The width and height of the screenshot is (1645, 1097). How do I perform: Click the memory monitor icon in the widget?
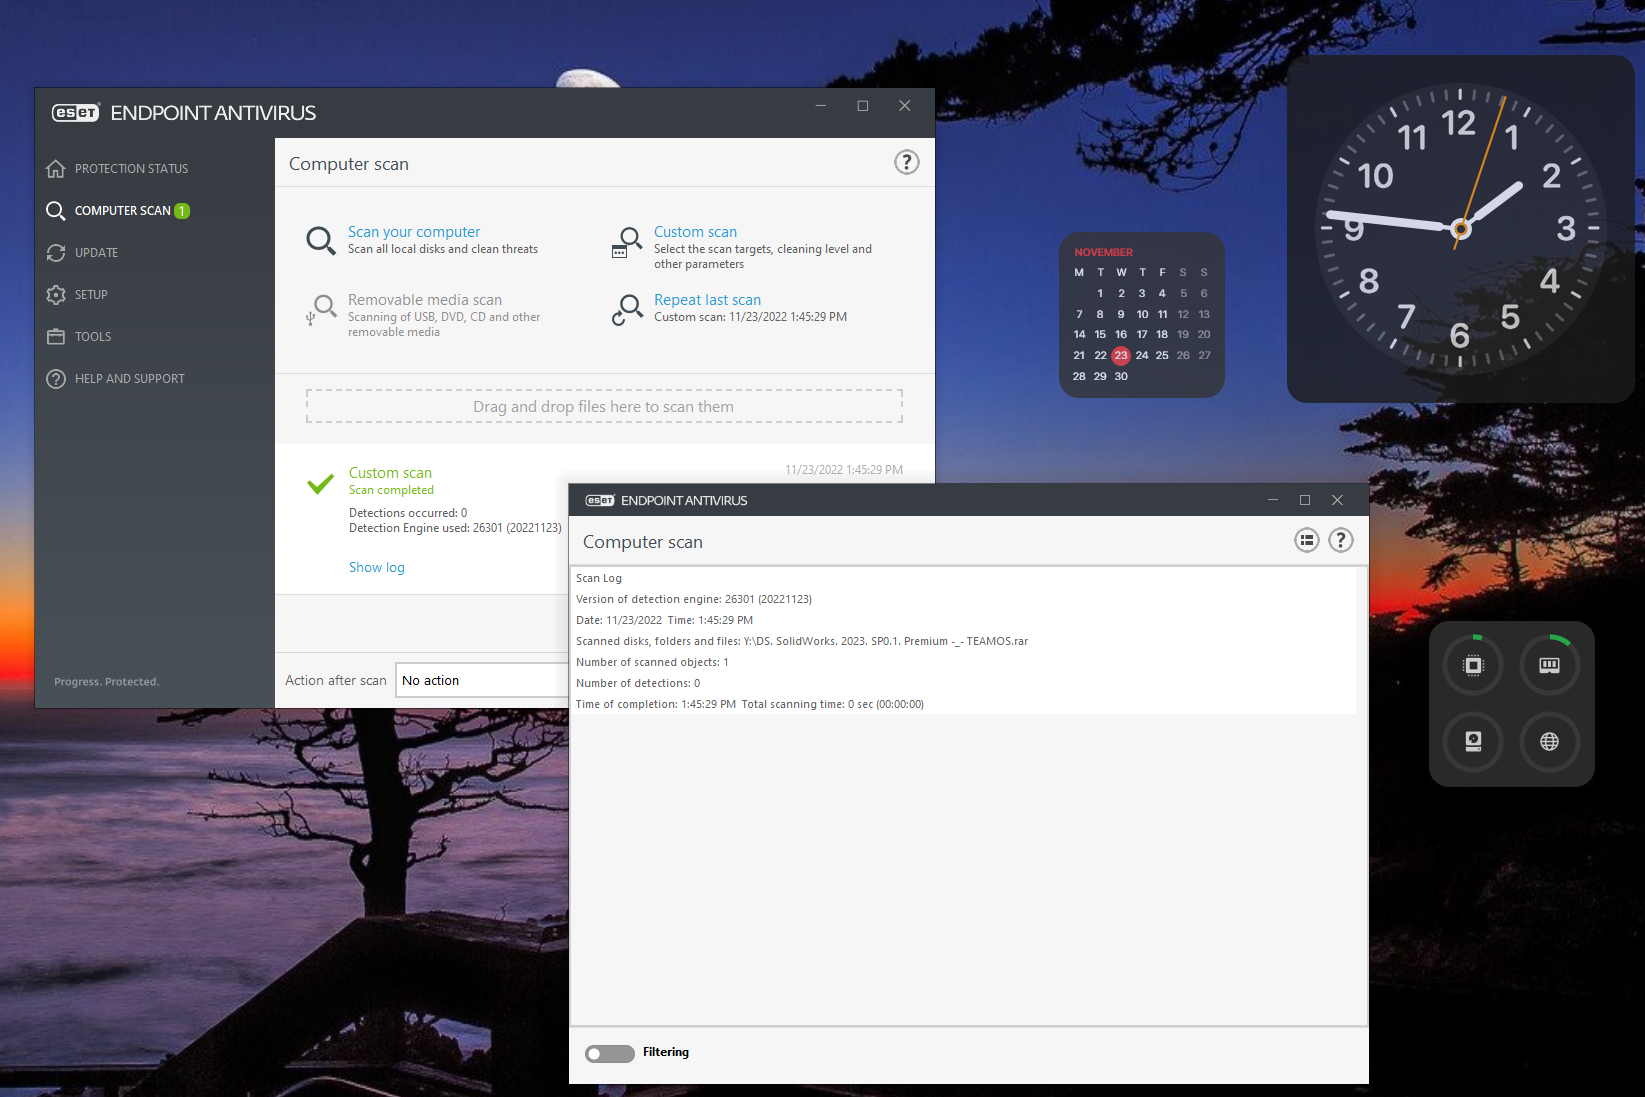click(1550, 665)
